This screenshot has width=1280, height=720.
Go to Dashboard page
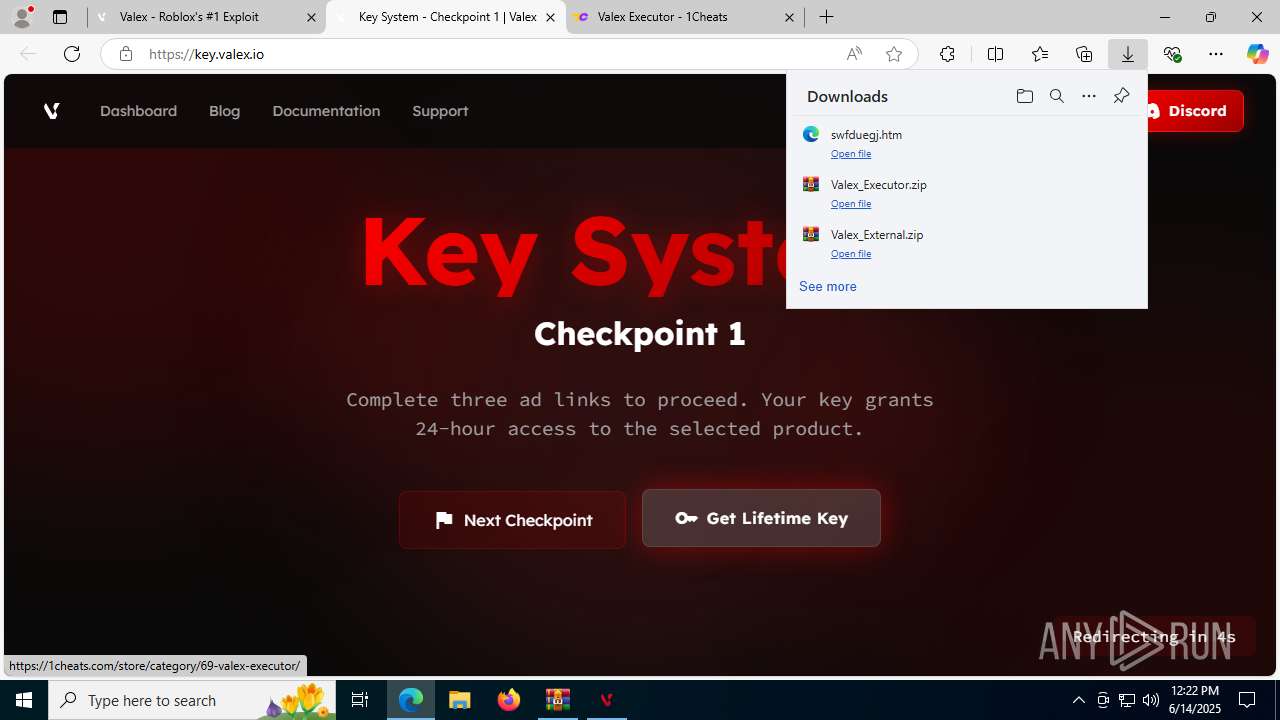coord(138,111)
